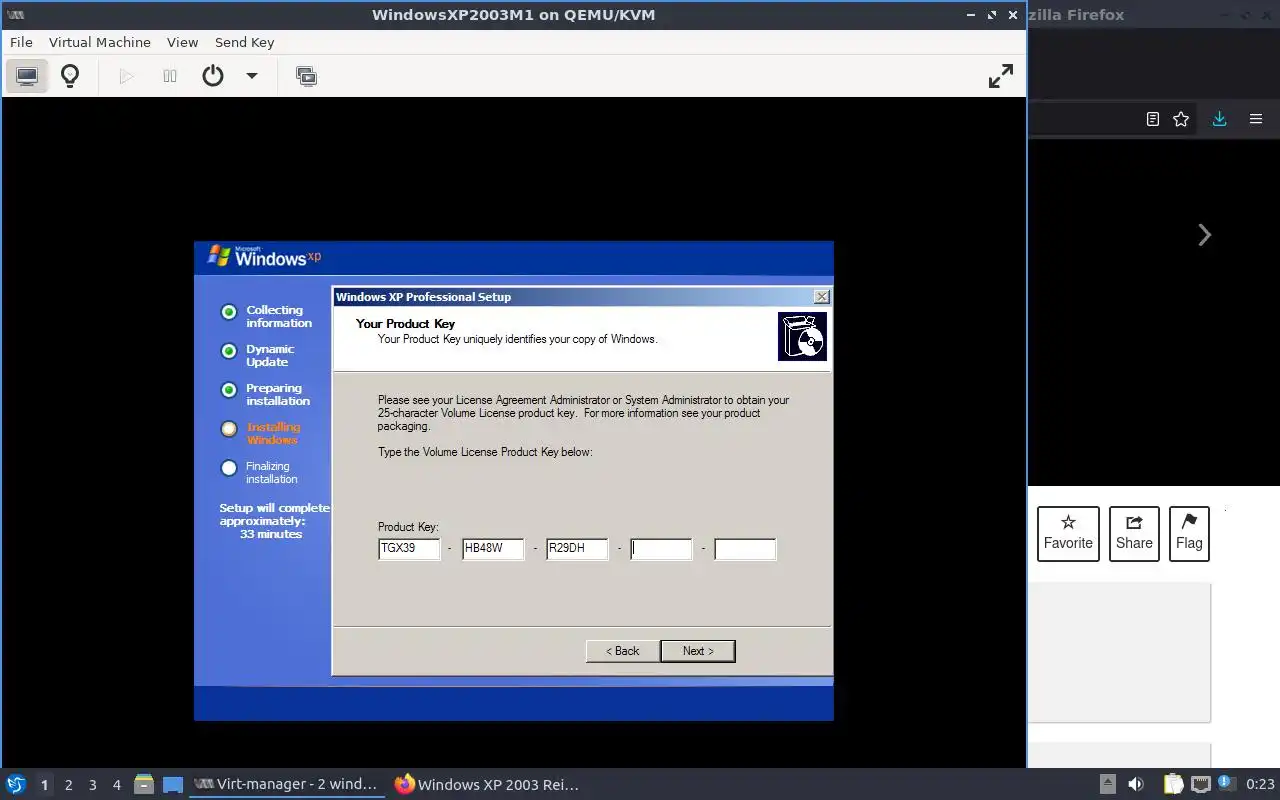Open the network tray icon
The height and width of the screenshot is (800, 1280).
click(1200, 784)
